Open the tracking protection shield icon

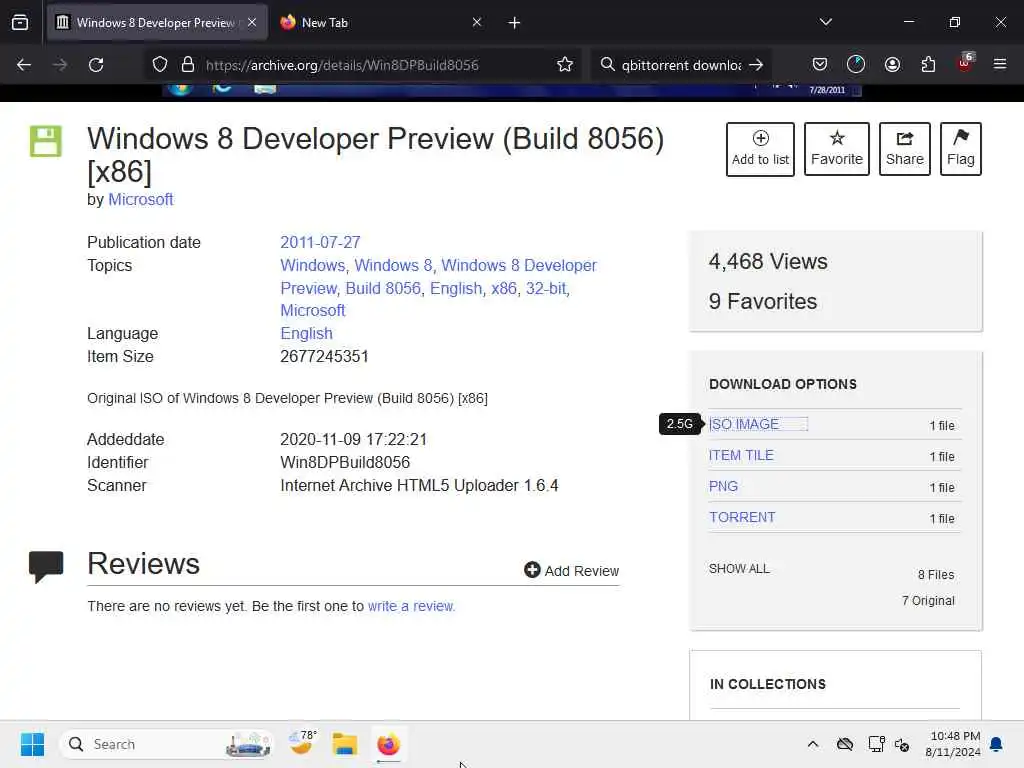tap(160, 65)
